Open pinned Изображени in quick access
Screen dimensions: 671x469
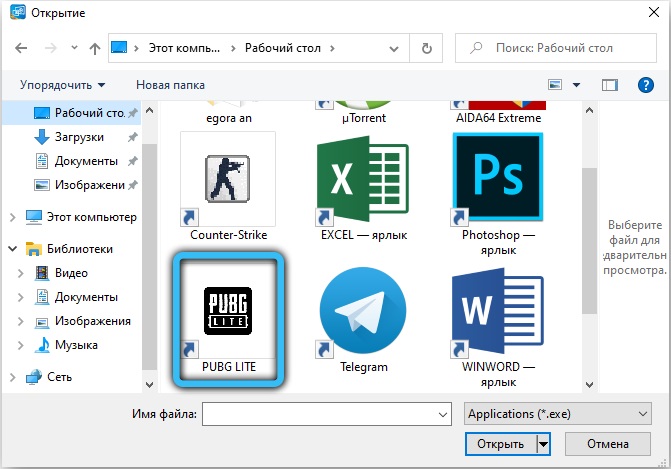click(72, 185)
